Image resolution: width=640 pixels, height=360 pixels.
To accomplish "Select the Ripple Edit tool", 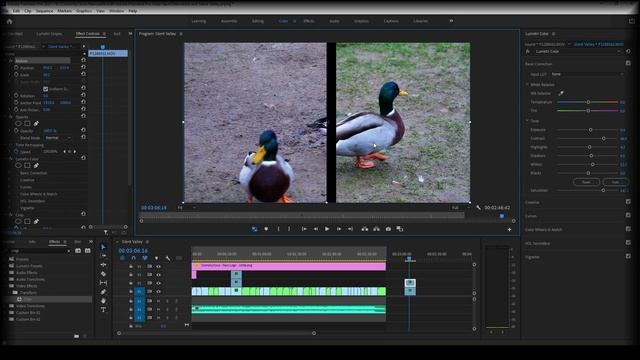I will coord(103,265).
